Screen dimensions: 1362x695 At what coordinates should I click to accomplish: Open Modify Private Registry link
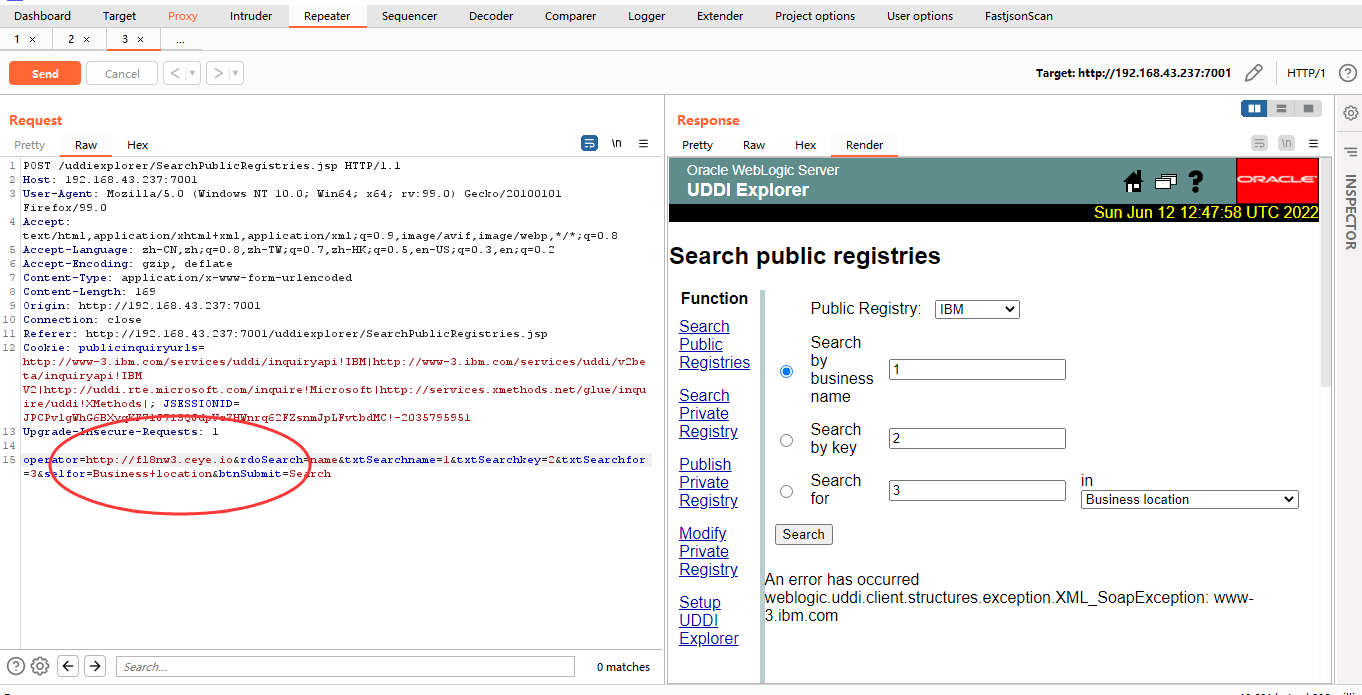point(708,551)
